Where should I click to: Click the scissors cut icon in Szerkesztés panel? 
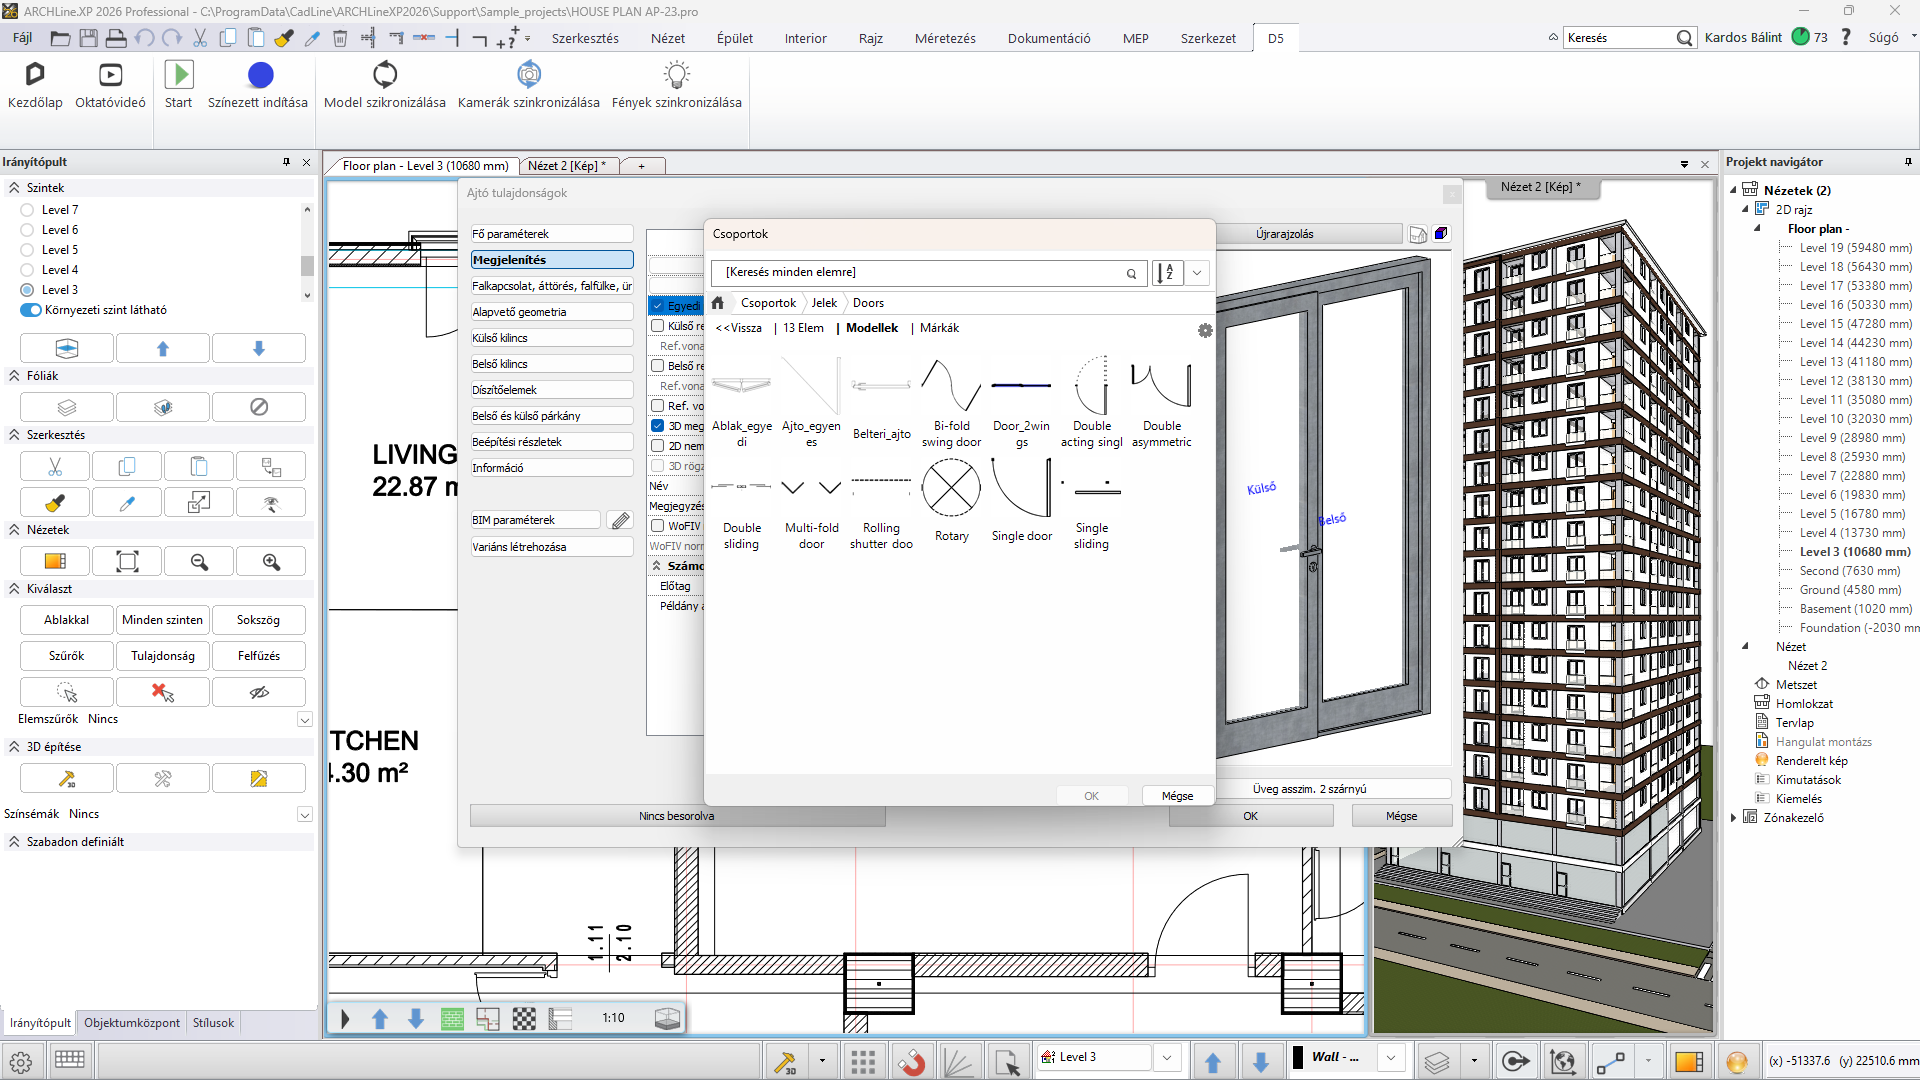55,467
